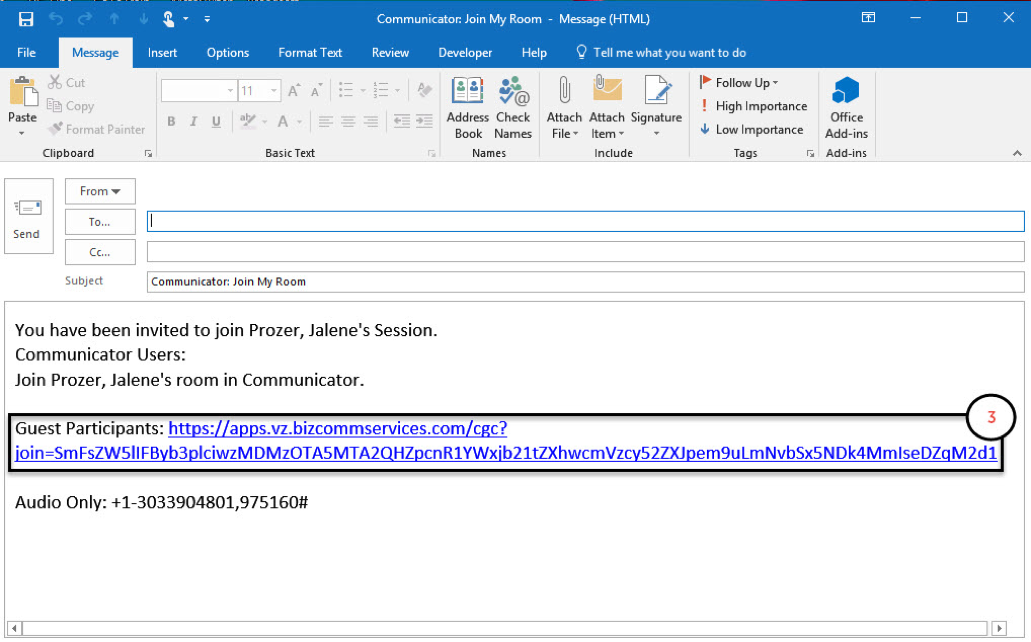Toggle Low Importance tag
This screenshot has width=1031, height=642.
point(752,130)
